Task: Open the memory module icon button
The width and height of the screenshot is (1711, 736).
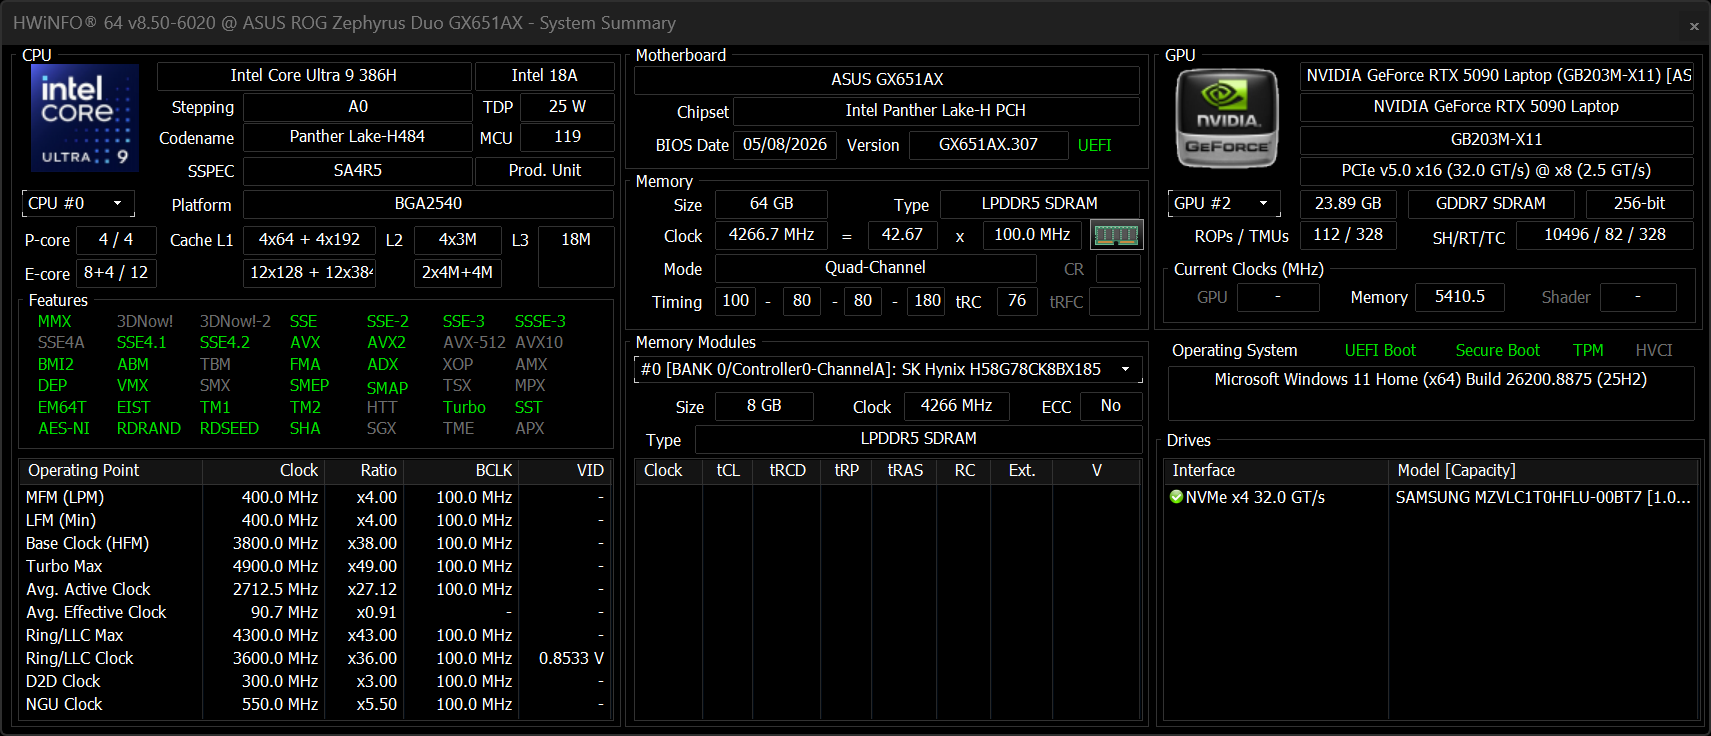Action: (1116, 235)
